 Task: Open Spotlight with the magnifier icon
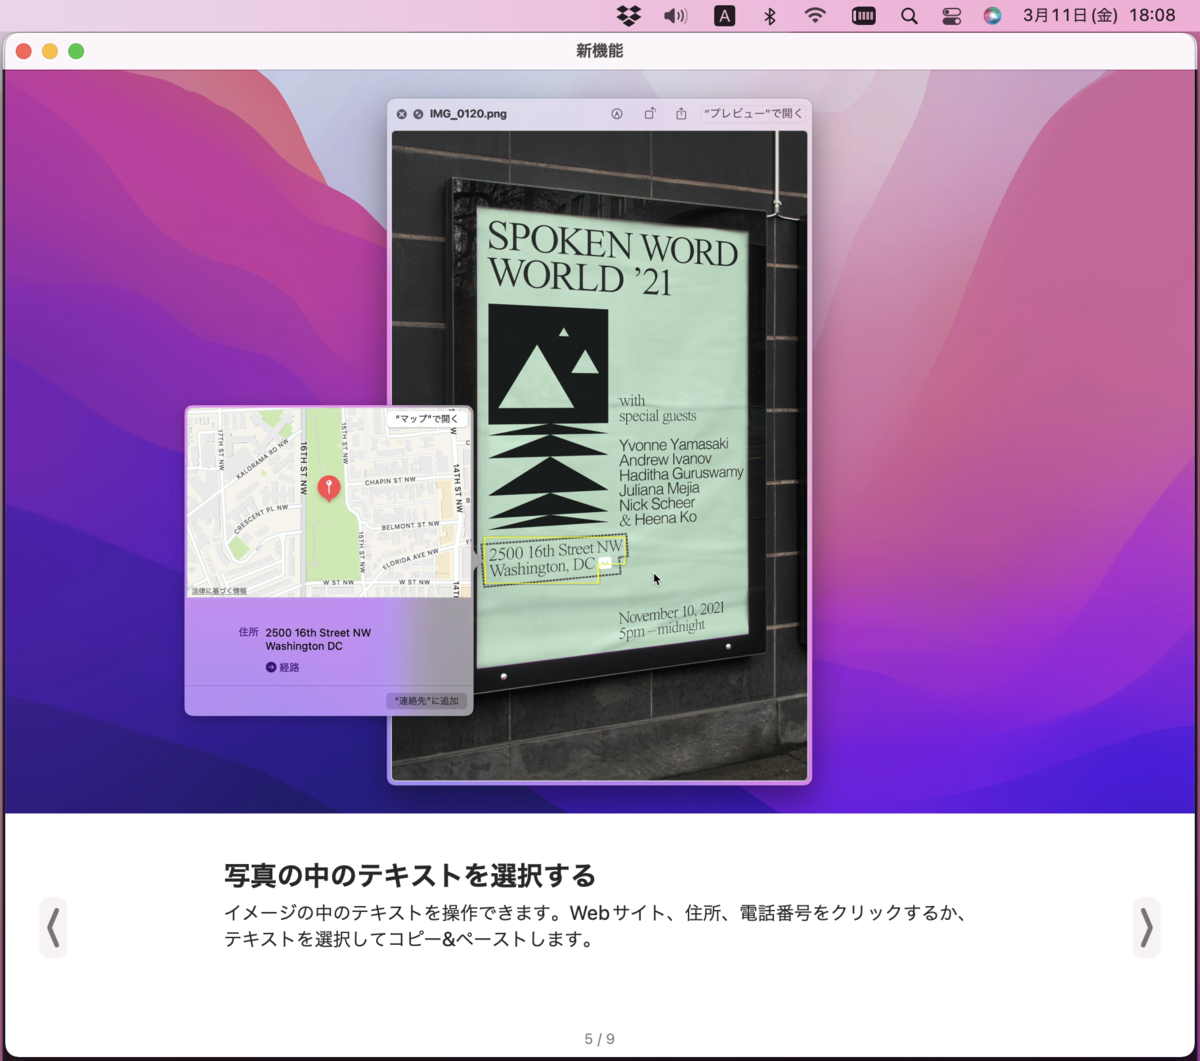(x=908, y=15)
